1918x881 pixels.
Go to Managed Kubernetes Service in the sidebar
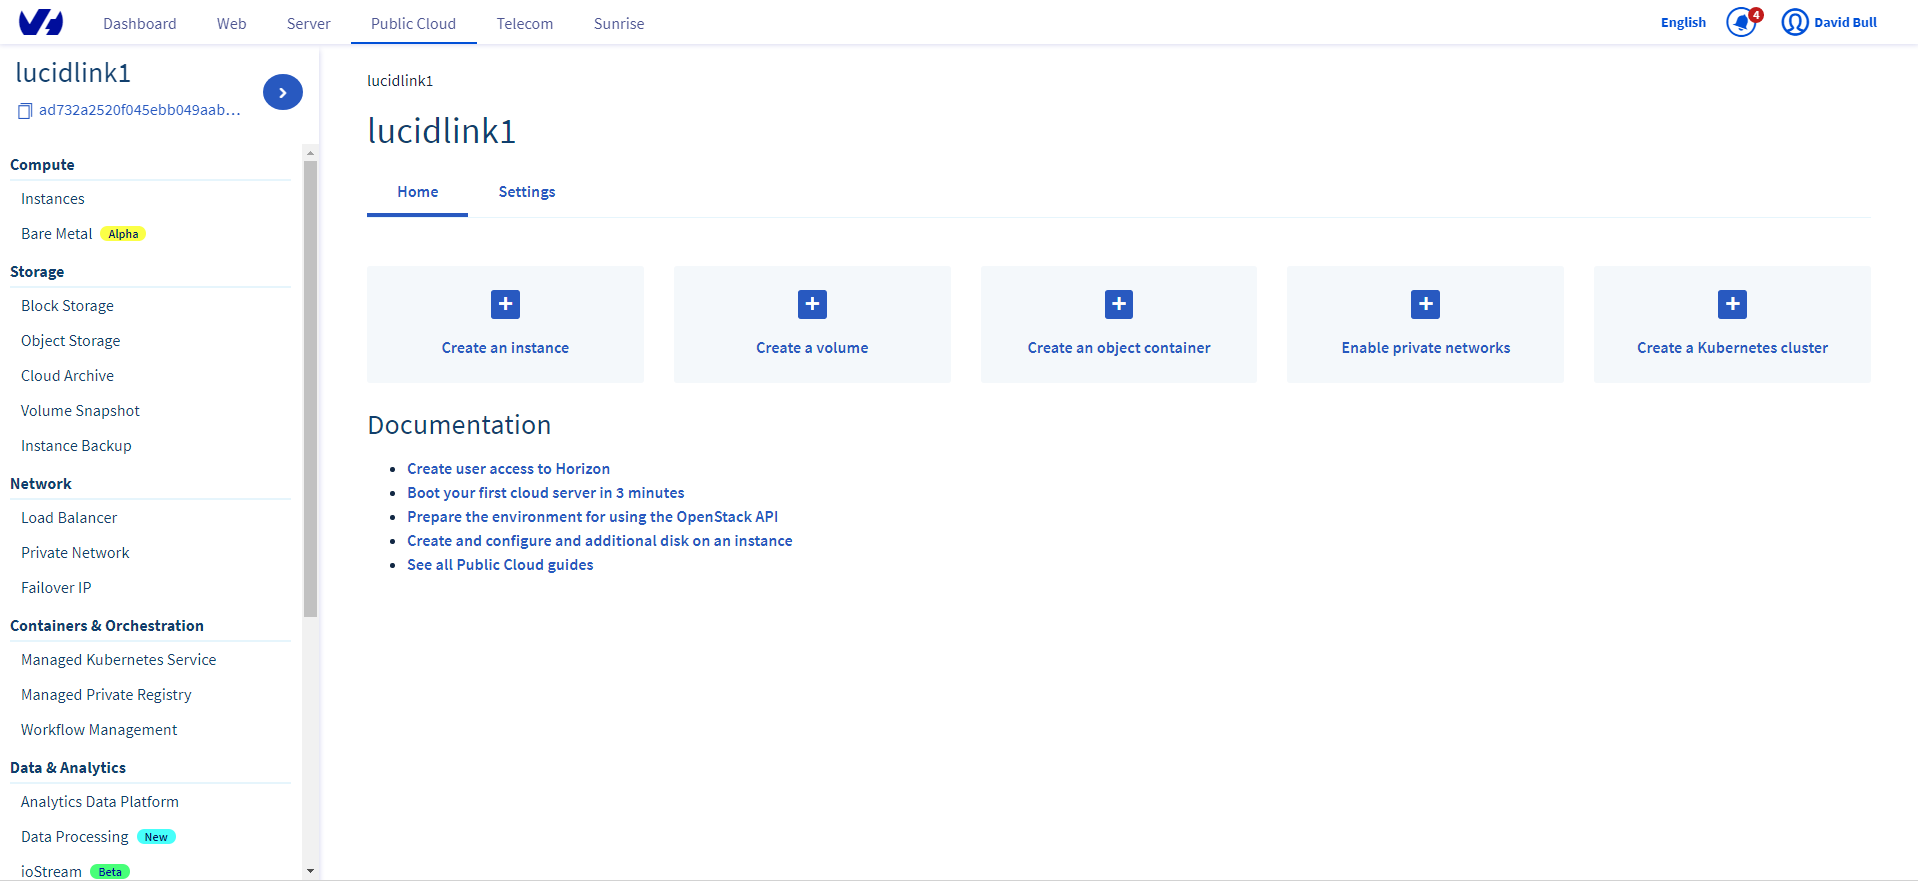click(x=118, y=660)
